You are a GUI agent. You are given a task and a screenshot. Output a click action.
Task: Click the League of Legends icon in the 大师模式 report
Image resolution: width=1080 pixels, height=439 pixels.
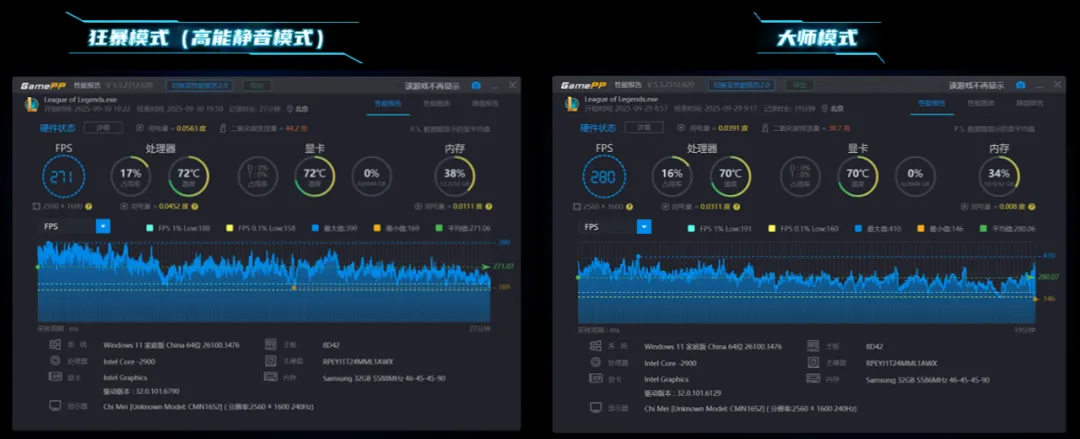[572, 104]
